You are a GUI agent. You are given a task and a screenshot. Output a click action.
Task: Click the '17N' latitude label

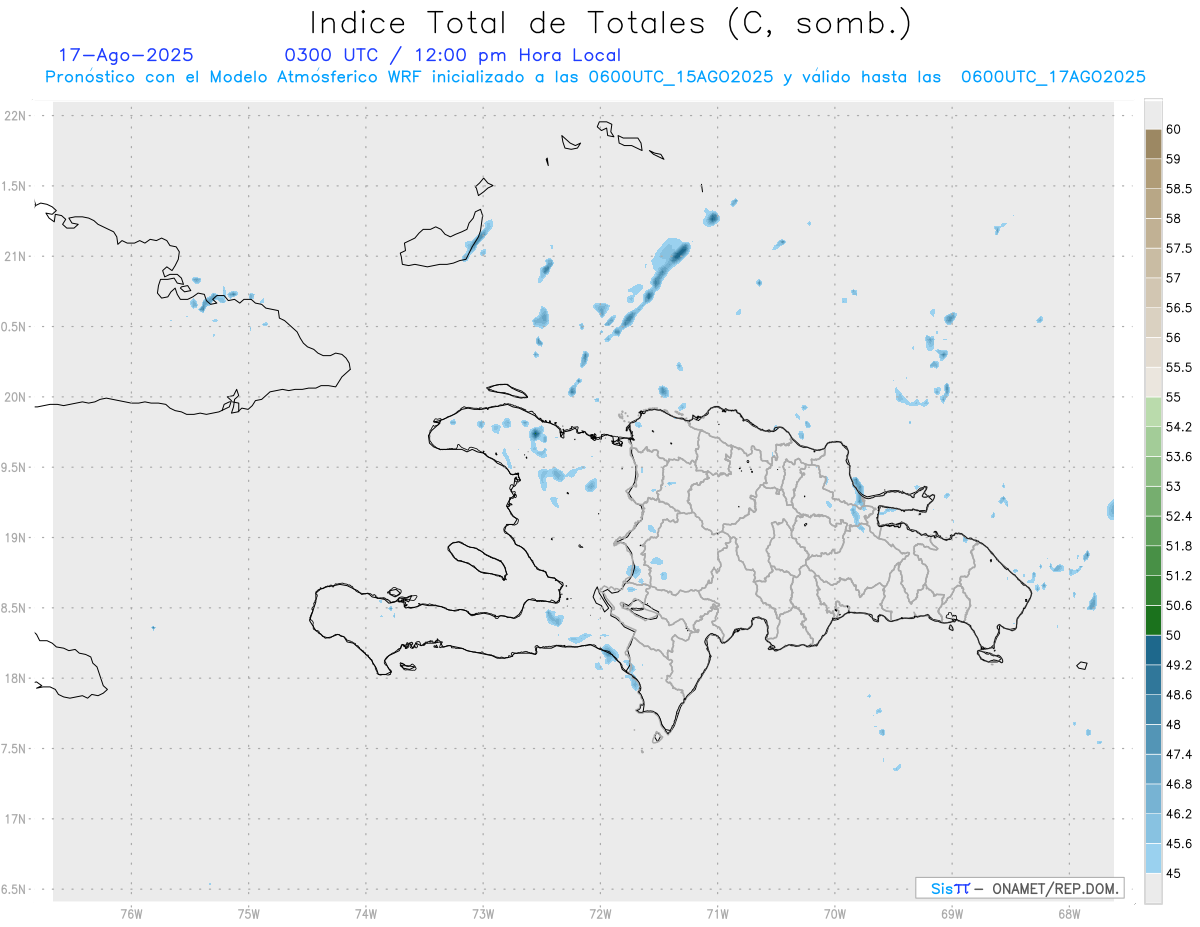17,819
